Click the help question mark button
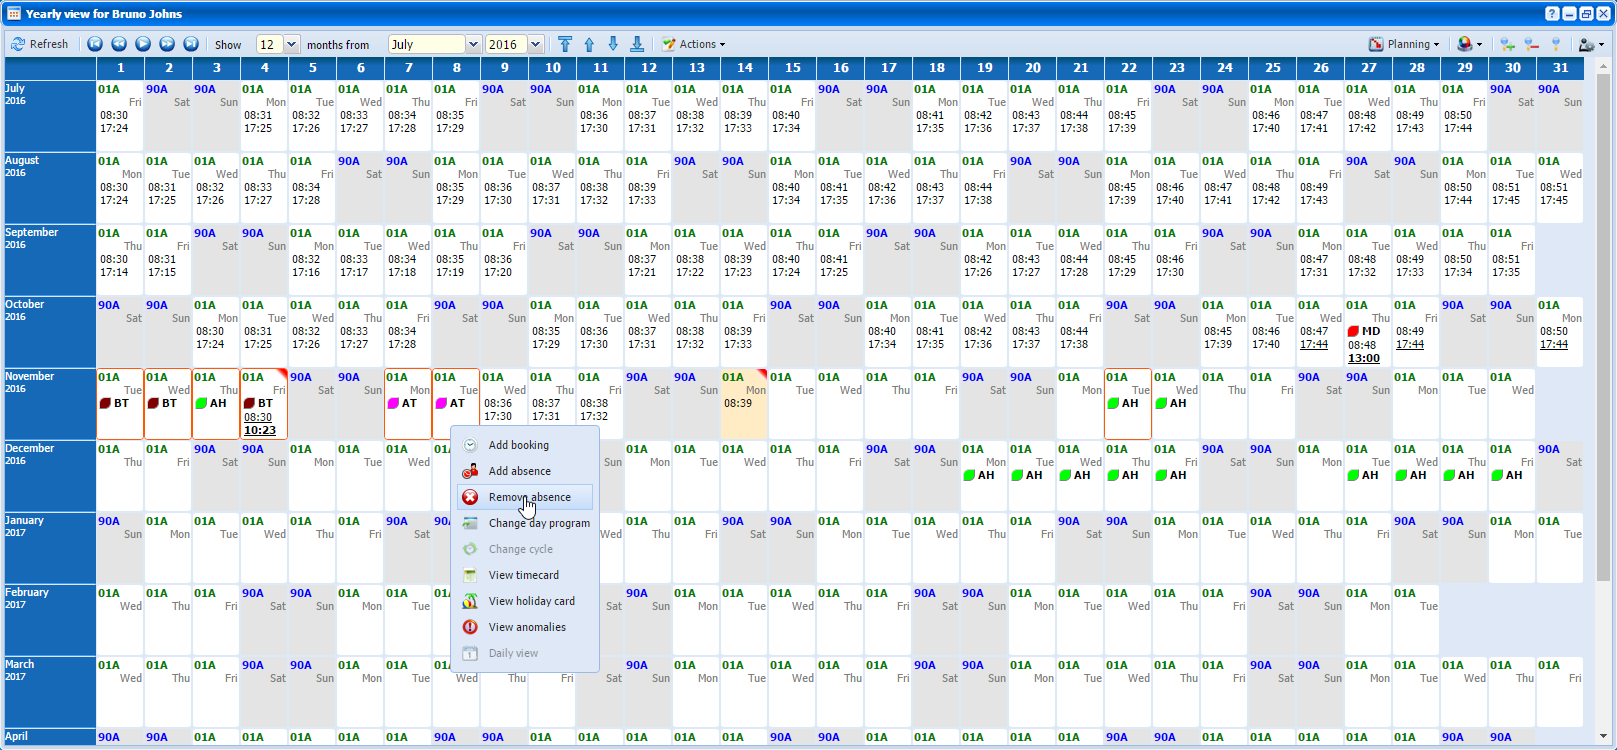The image size is (1617, 750). pos(1552,14)
